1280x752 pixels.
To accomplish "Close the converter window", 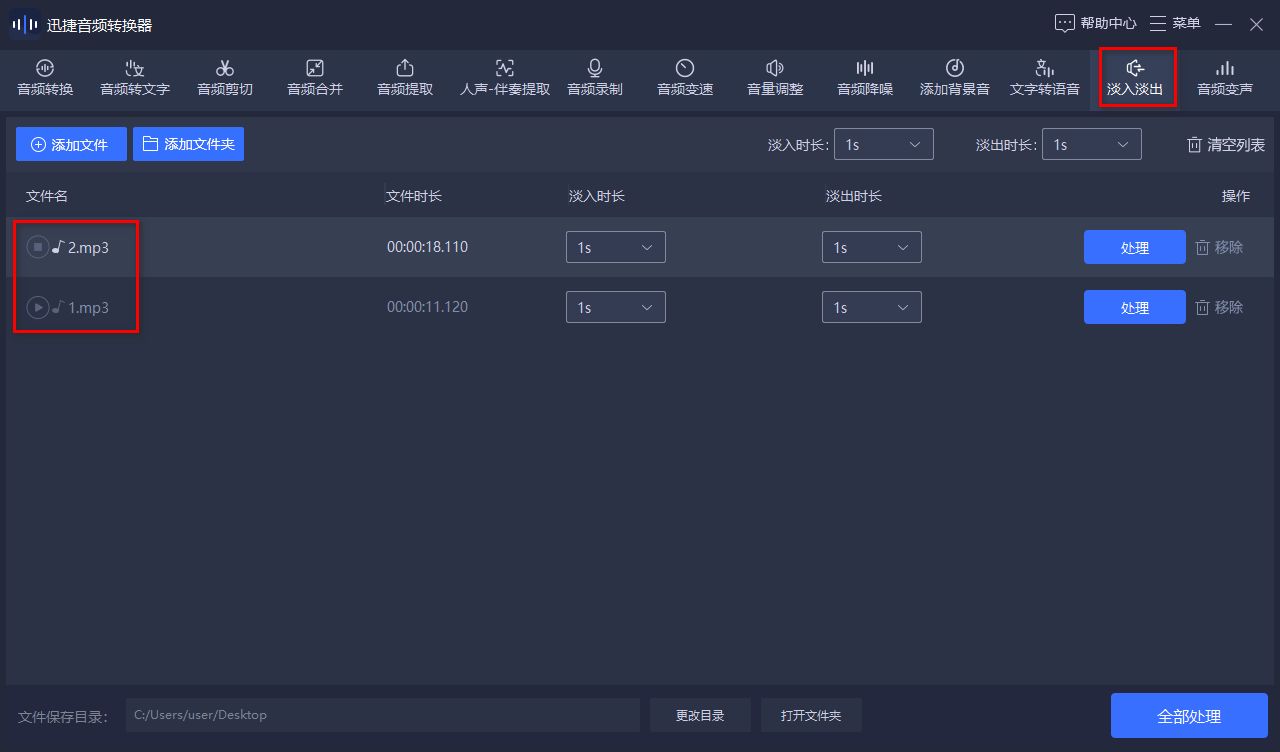I will click(x=1256, y=23).
